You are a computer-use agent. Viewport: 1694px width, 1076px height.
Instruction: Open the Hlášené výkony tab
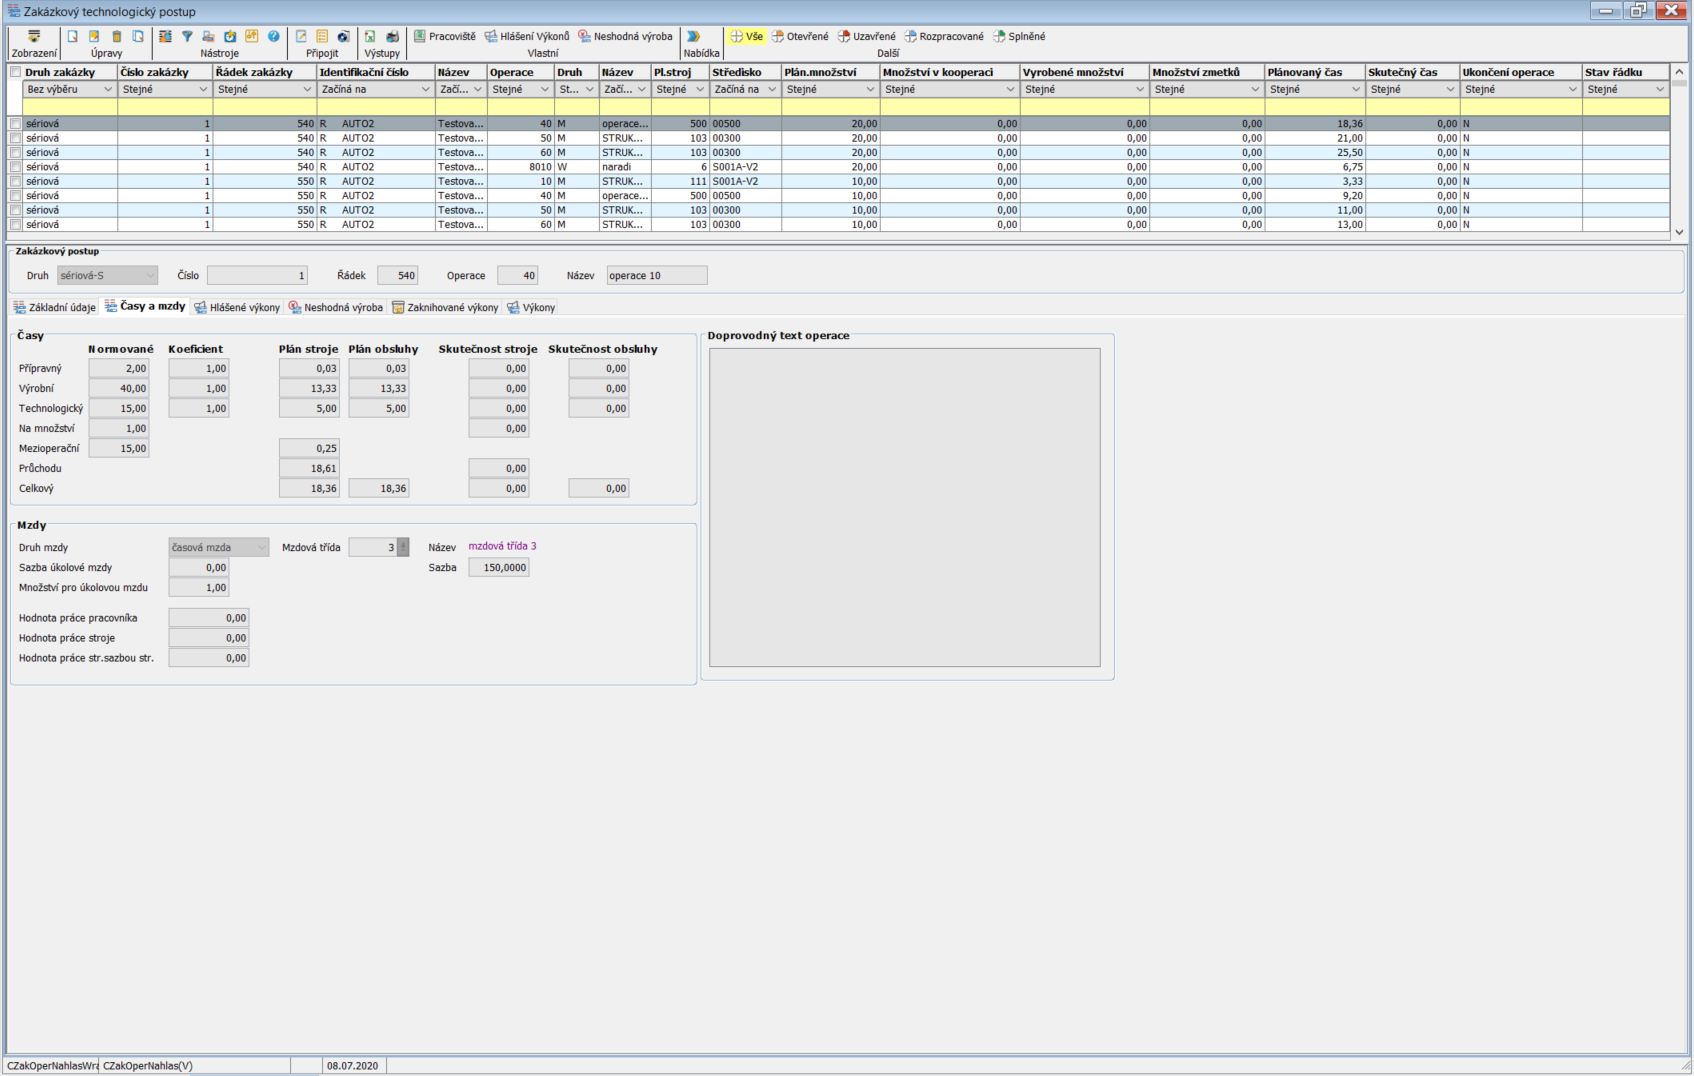point(237,308)
